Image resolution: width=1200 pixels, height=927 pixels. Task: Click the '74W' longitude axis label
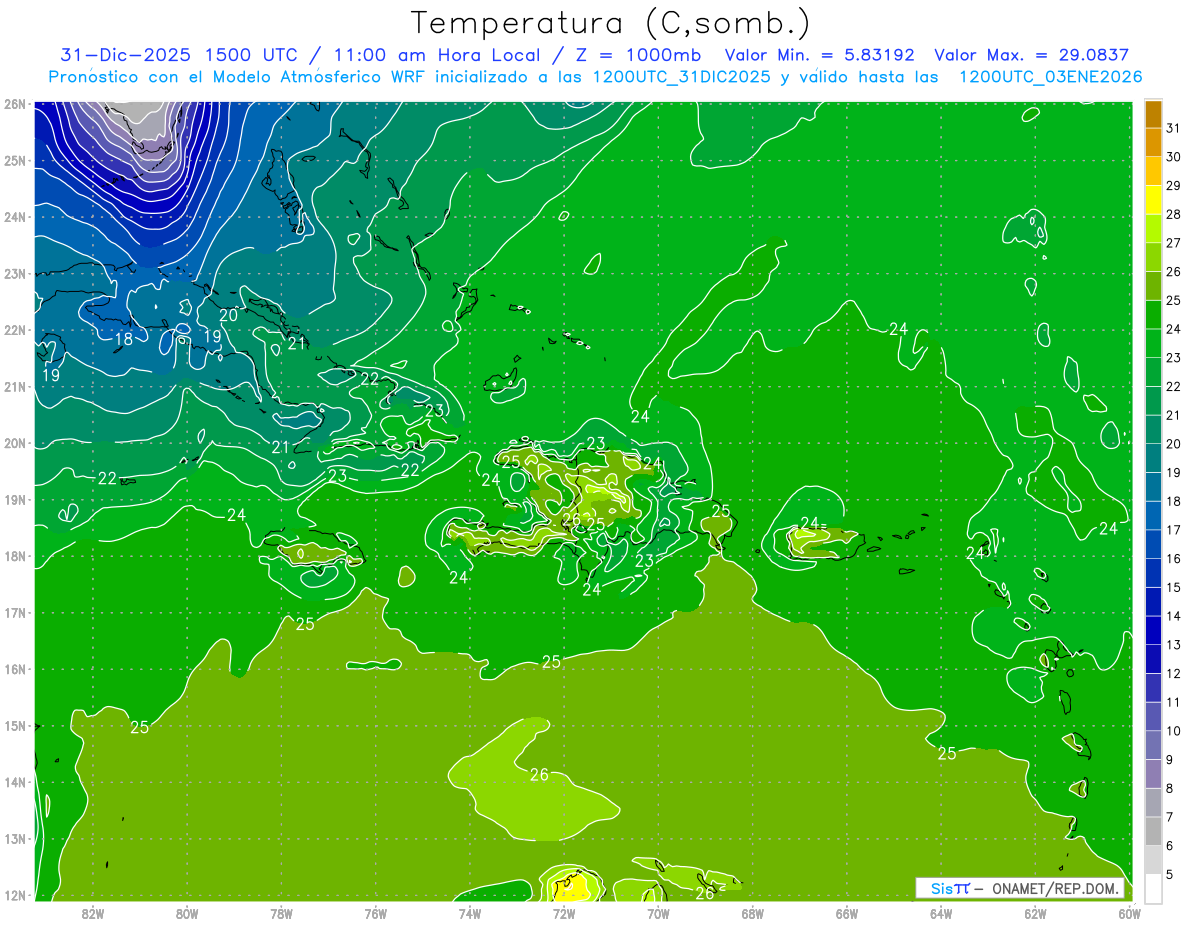click(x=469, y=913)
